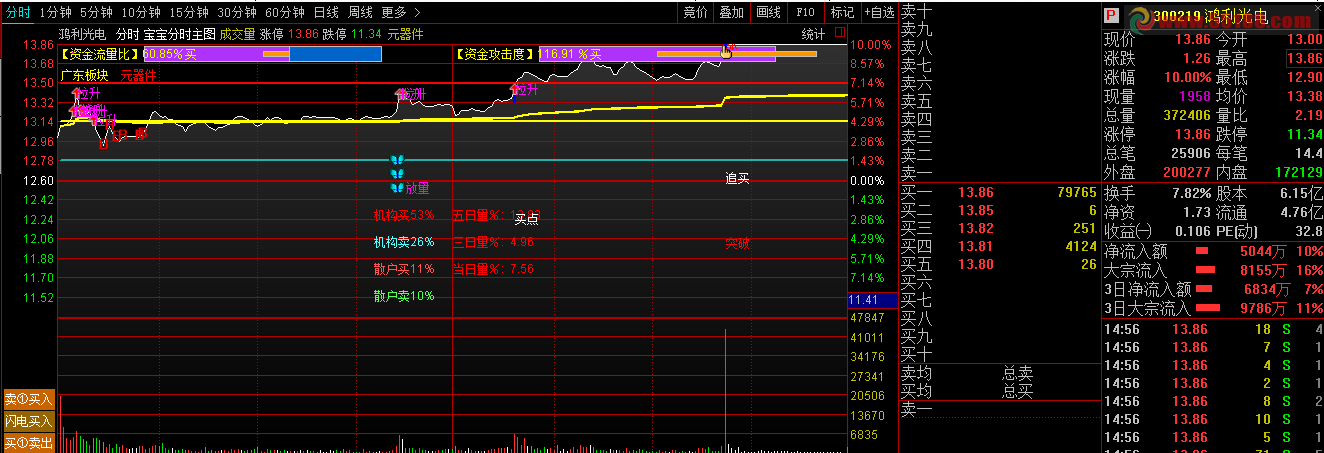Click the yellow 成交量 indicator label
The image size is (1324, 453).
(237, 33)
